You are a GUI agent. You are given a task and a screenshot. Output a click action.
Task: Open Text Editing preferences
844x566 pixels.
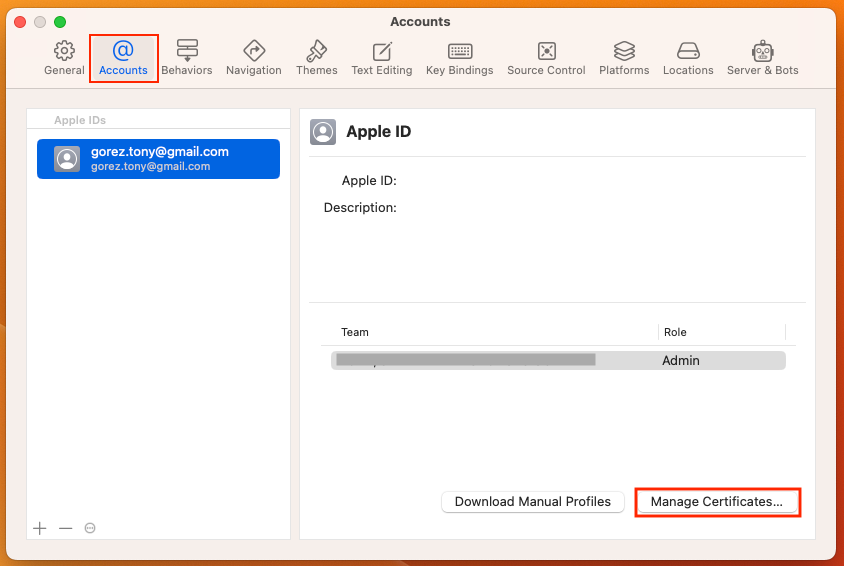(x=382, y=58)
